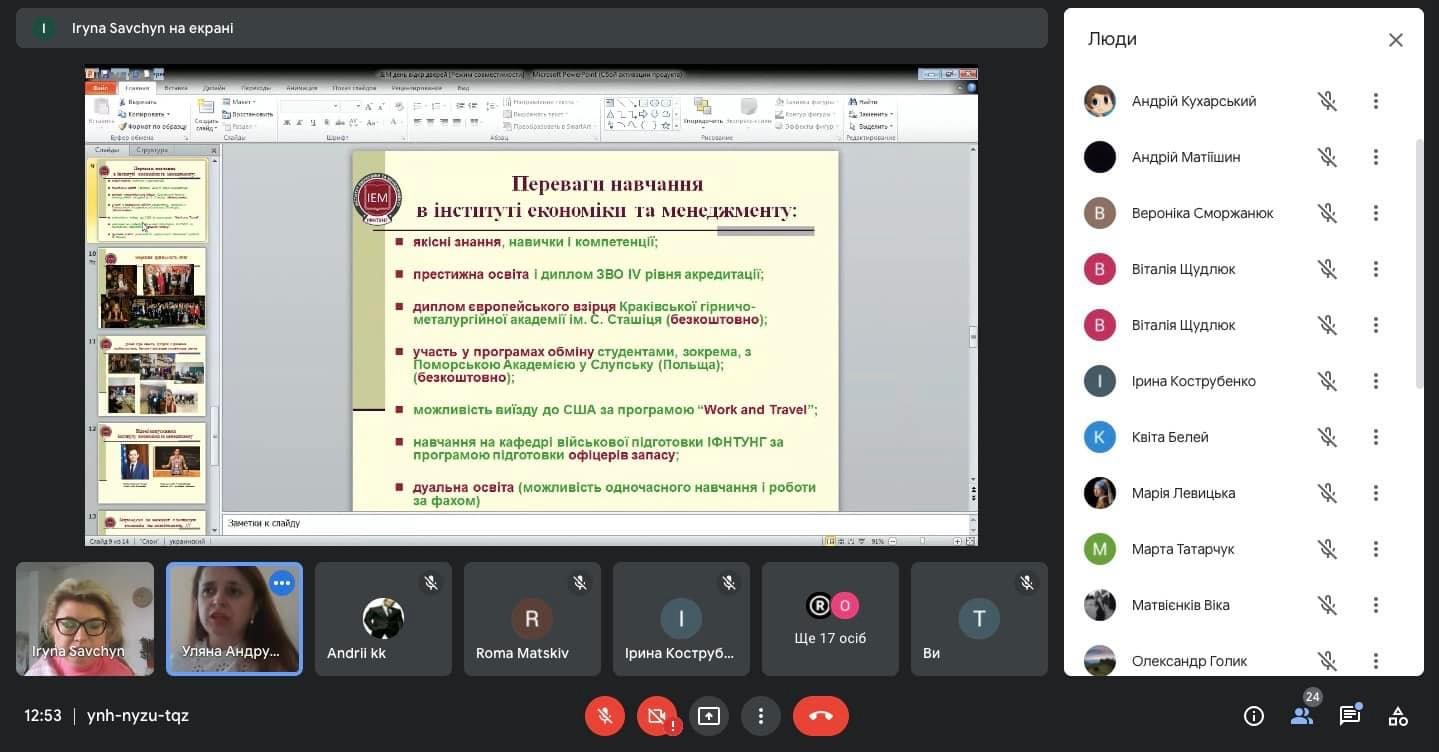Turn your camera on
This screenshot has width=1439, height=752.
(x=657, y=716)
